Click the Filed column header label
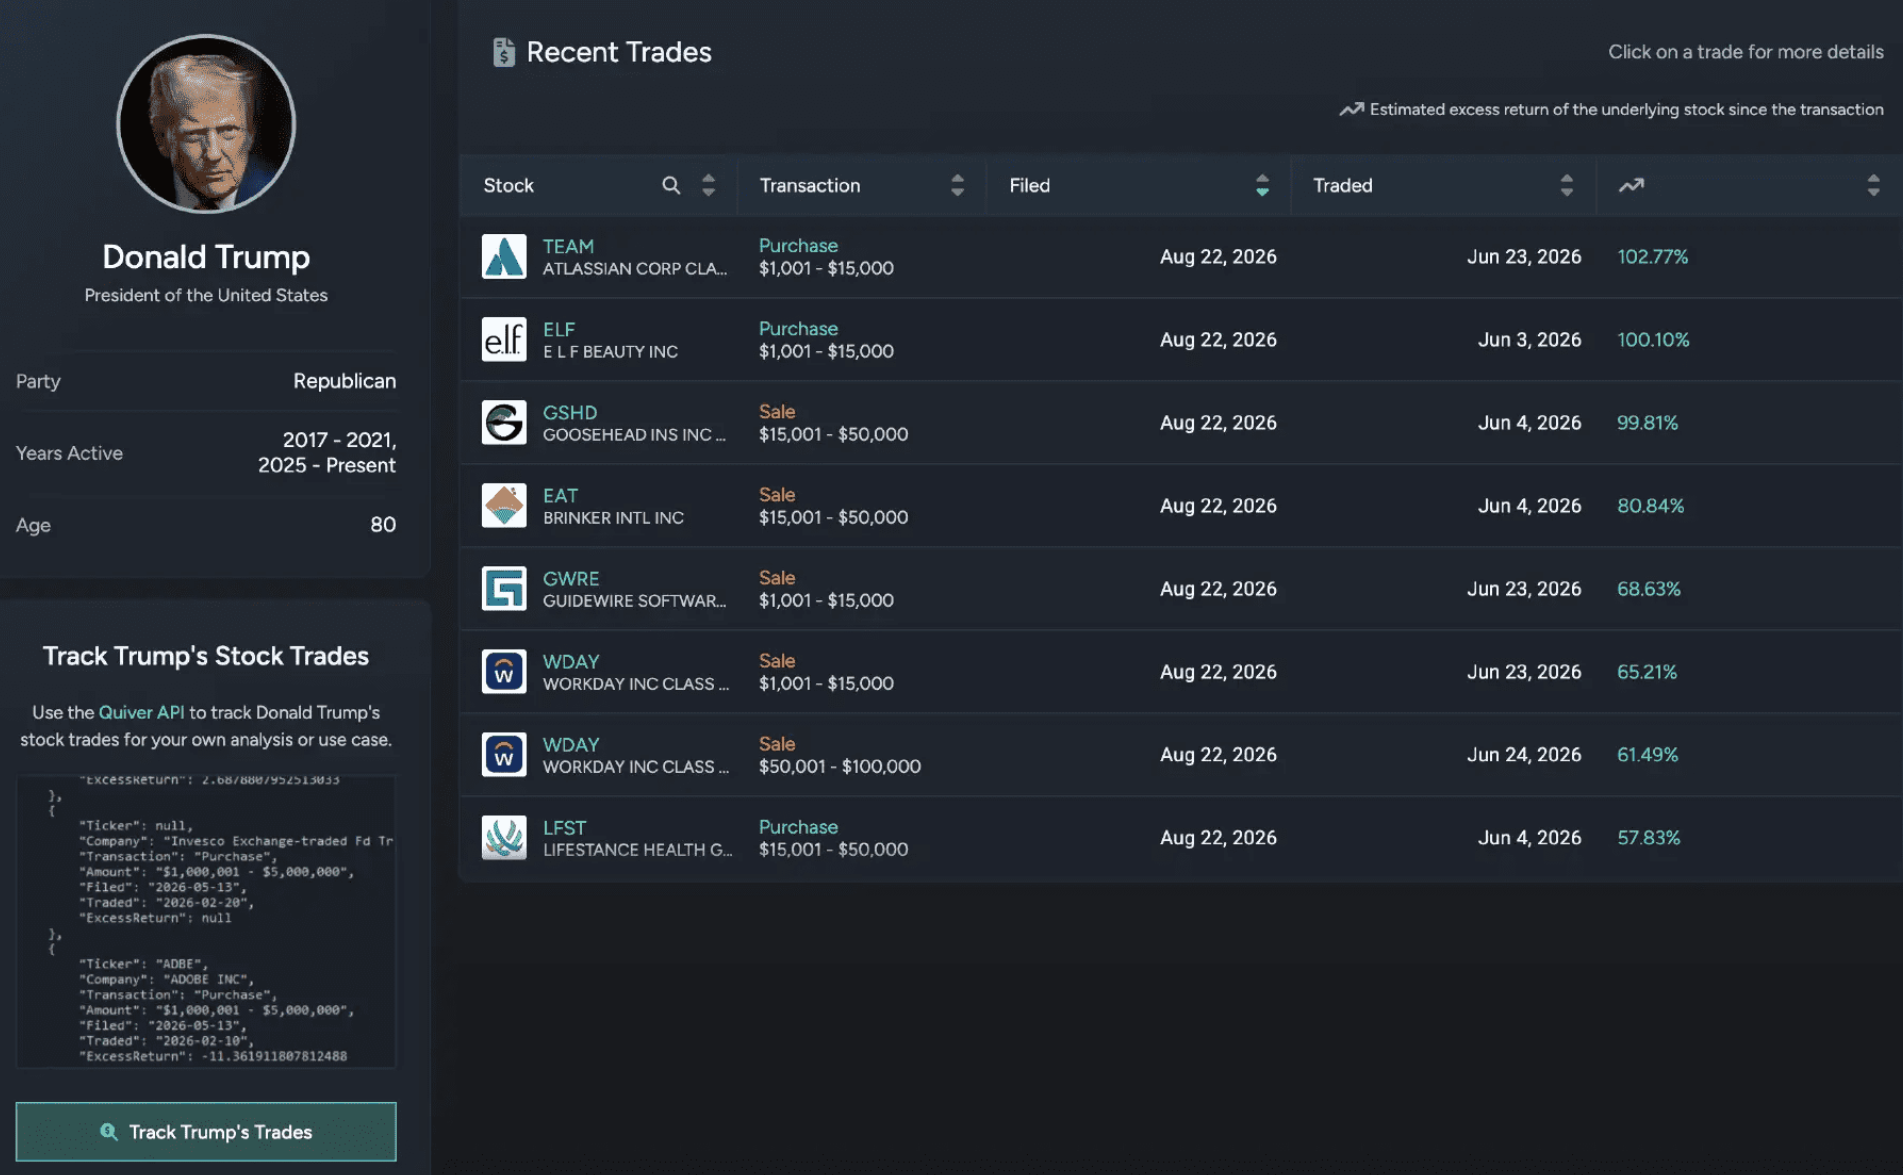Screen dimensions: 1903x1175 1029,185
